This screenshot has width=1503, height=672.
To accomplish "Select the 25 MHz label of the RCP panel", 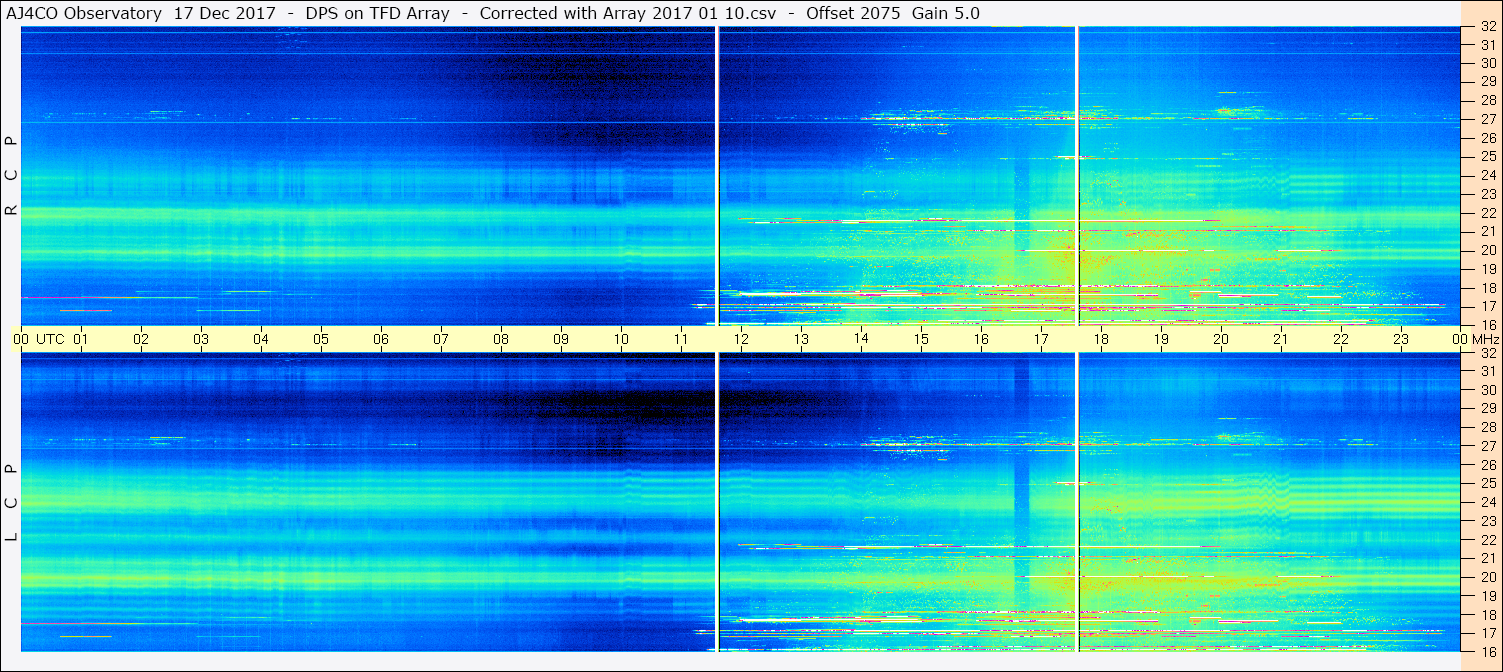I will pos(1488,156).
